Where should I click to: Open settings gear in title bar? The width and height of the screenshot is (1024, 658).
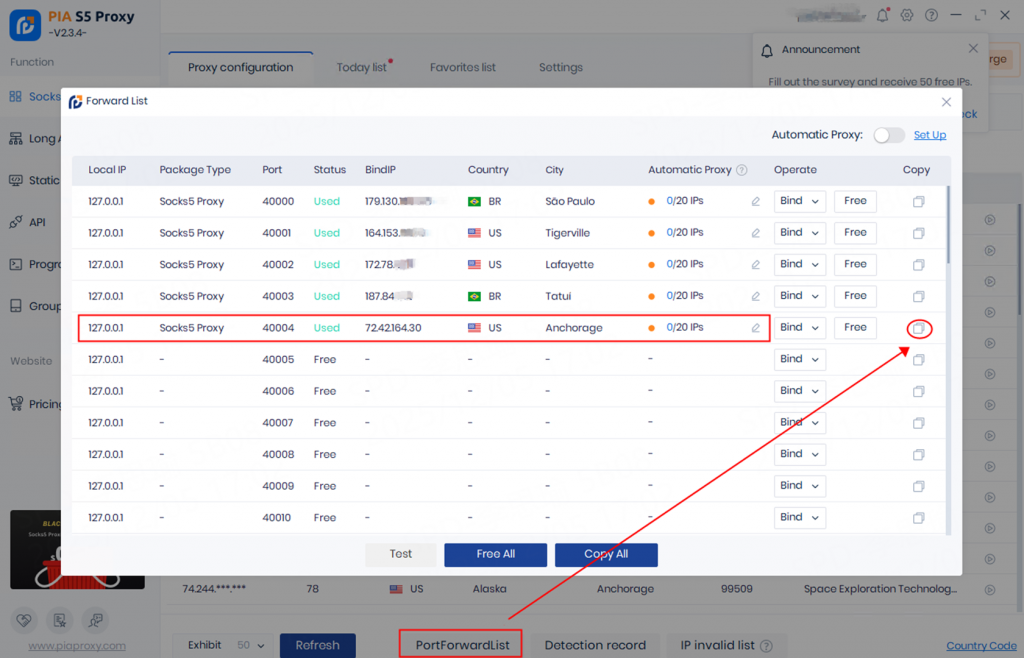pyautogui.click(x=907, y=15)
